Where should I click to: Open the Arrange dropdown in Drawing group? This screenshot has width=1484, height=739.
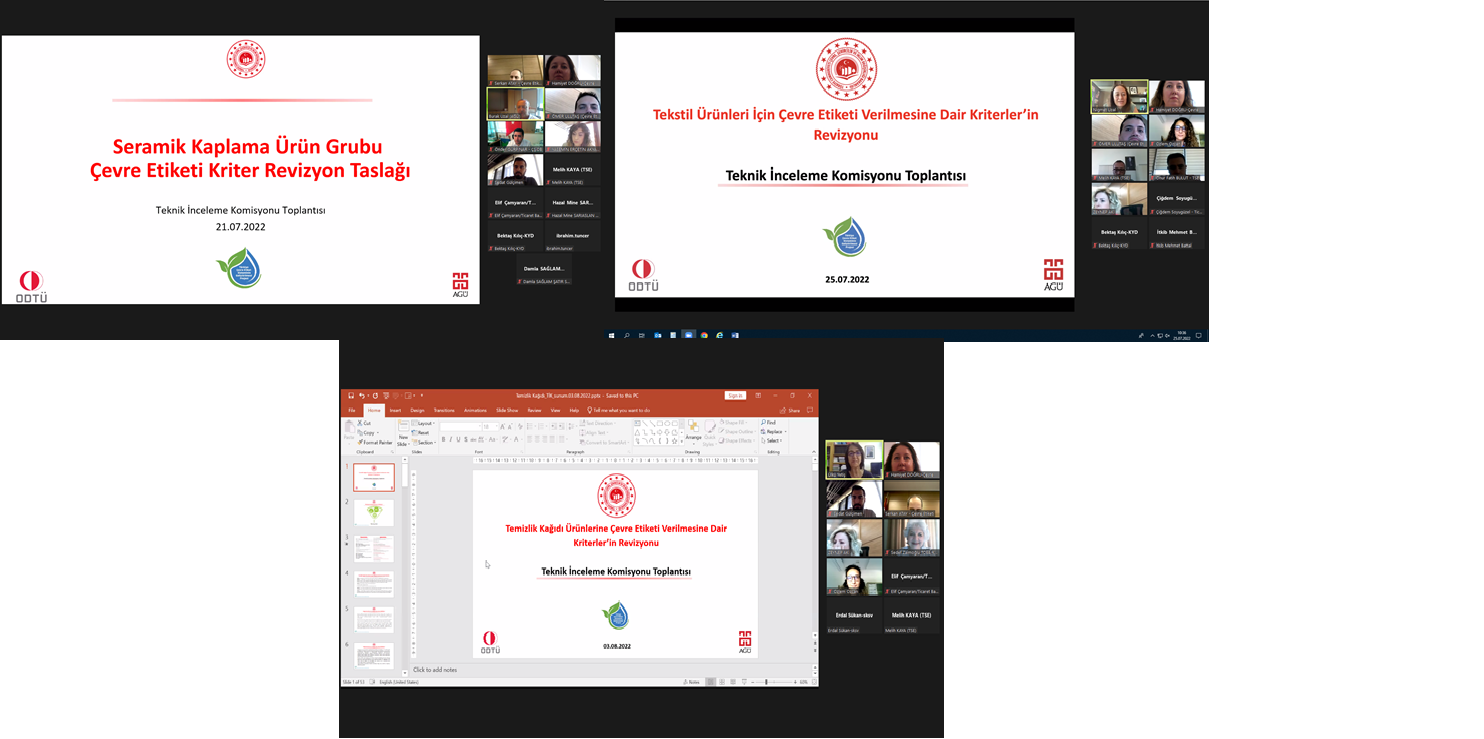click(x=693, y=432)
